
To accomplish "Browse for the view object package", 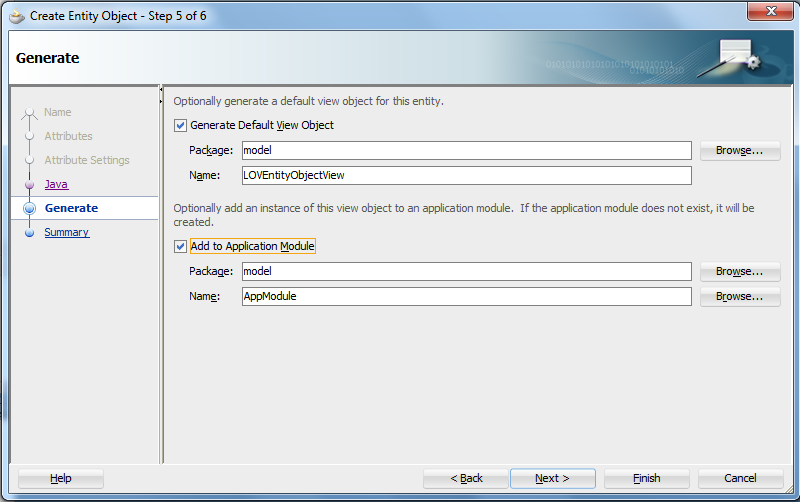I will 740,150.
